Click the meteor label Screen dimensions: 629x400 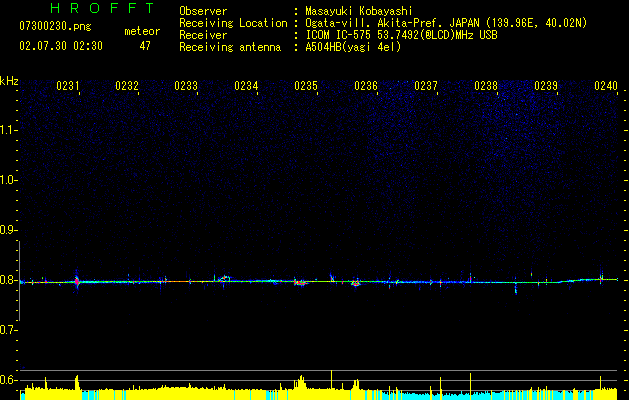[142, 31]
